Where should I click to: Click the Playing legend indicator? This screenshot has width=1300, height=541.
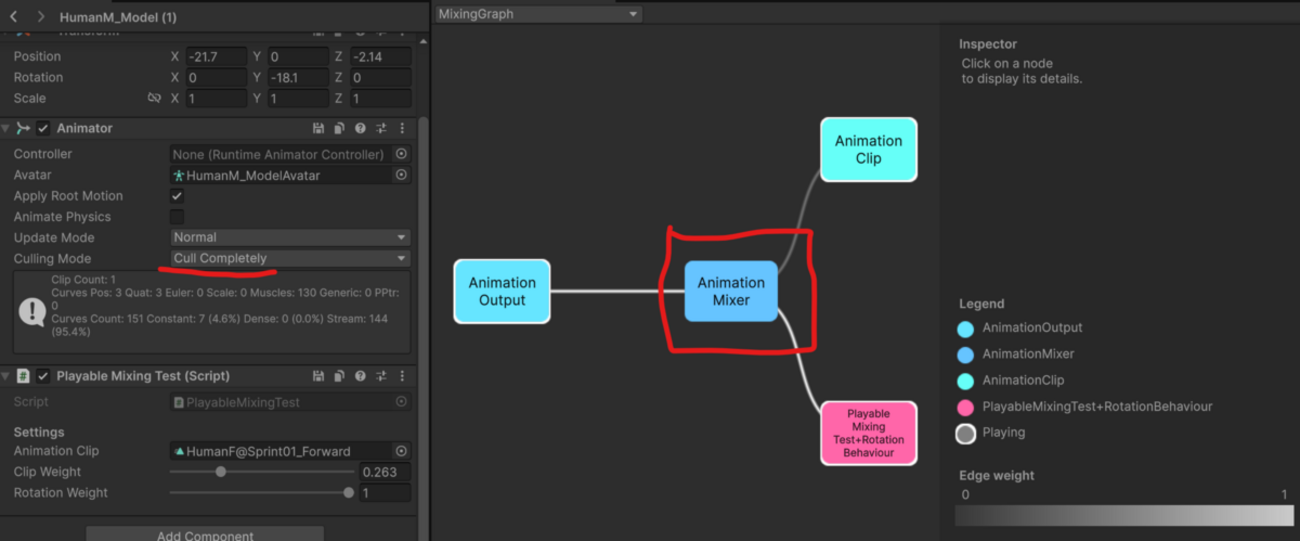965,433
